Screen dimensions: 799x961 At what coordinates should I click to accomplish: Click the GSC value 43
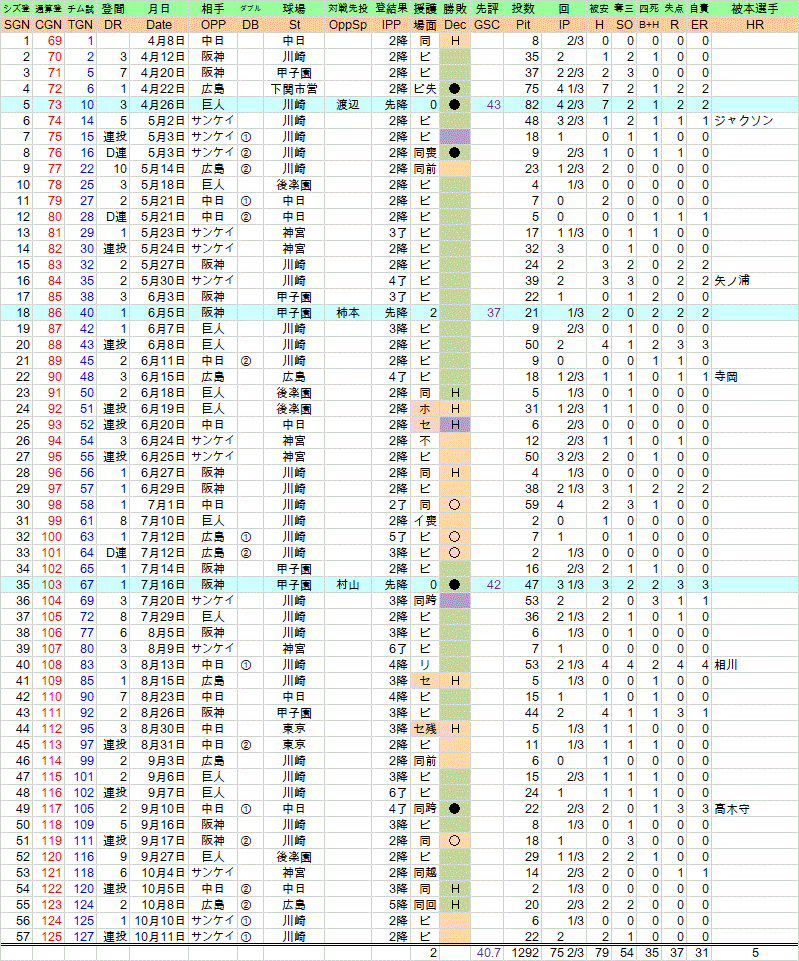tap(494, 105)
